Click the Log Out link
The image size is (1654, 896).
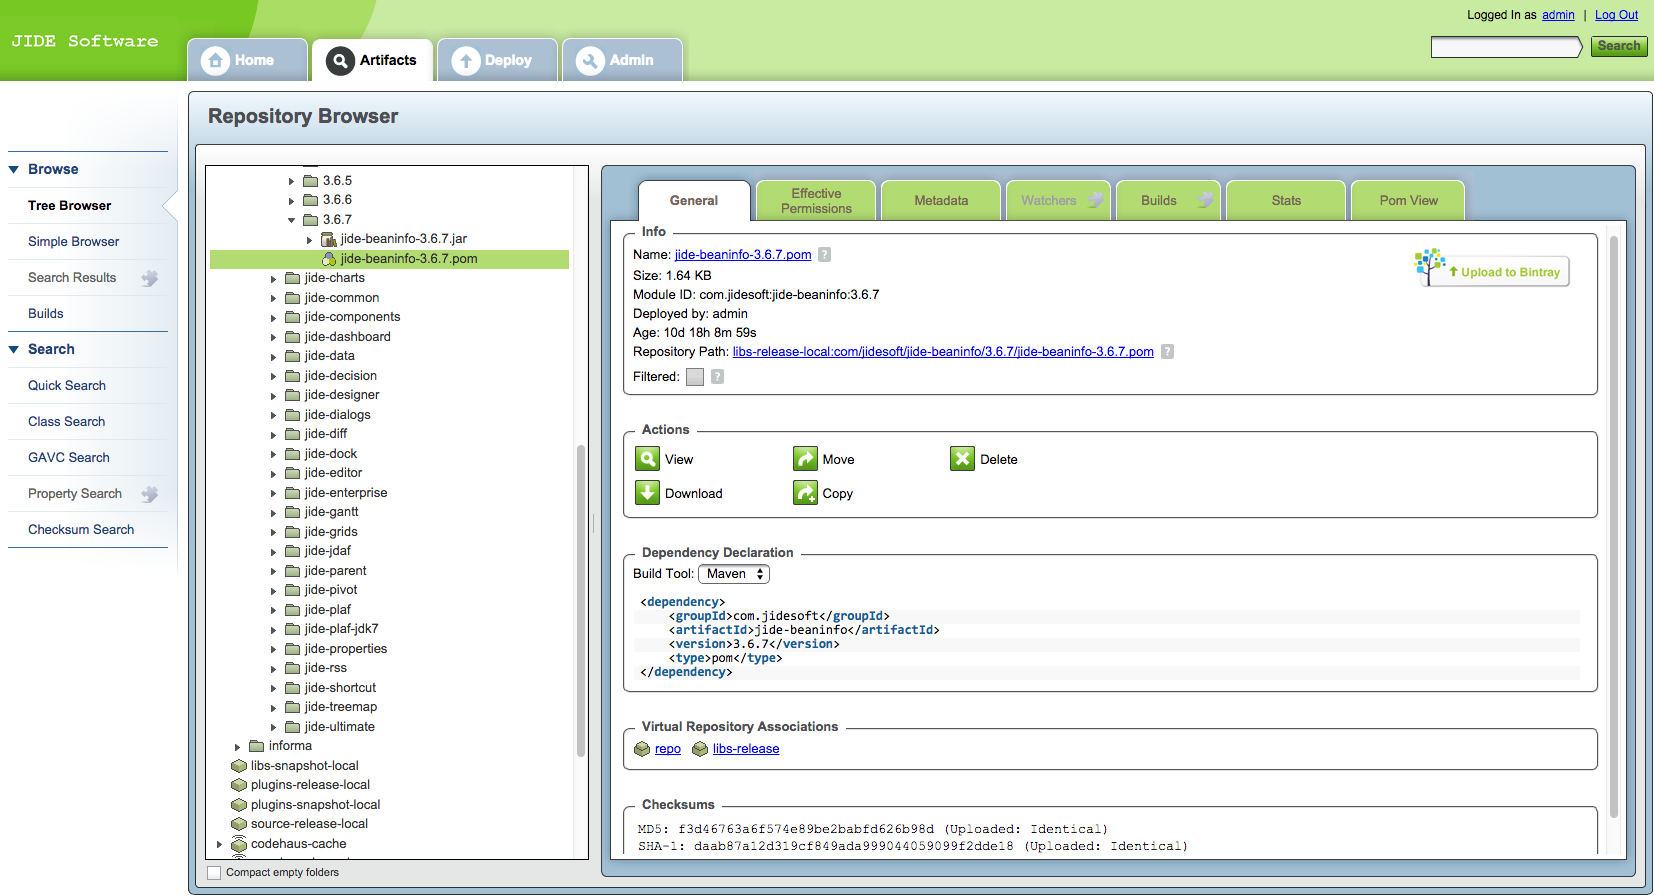click(1616, 15)
